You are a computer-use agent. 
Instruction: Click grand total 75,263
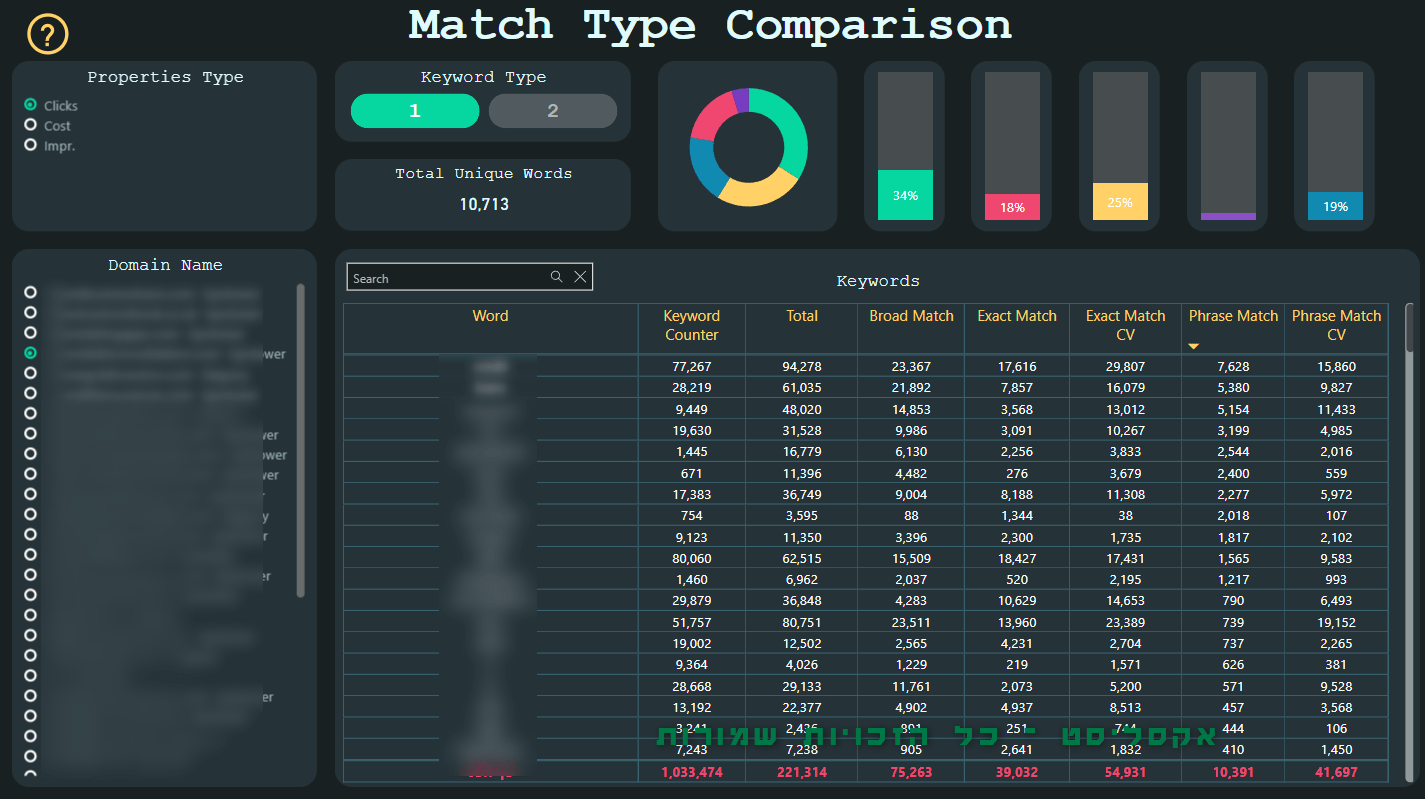911,772
